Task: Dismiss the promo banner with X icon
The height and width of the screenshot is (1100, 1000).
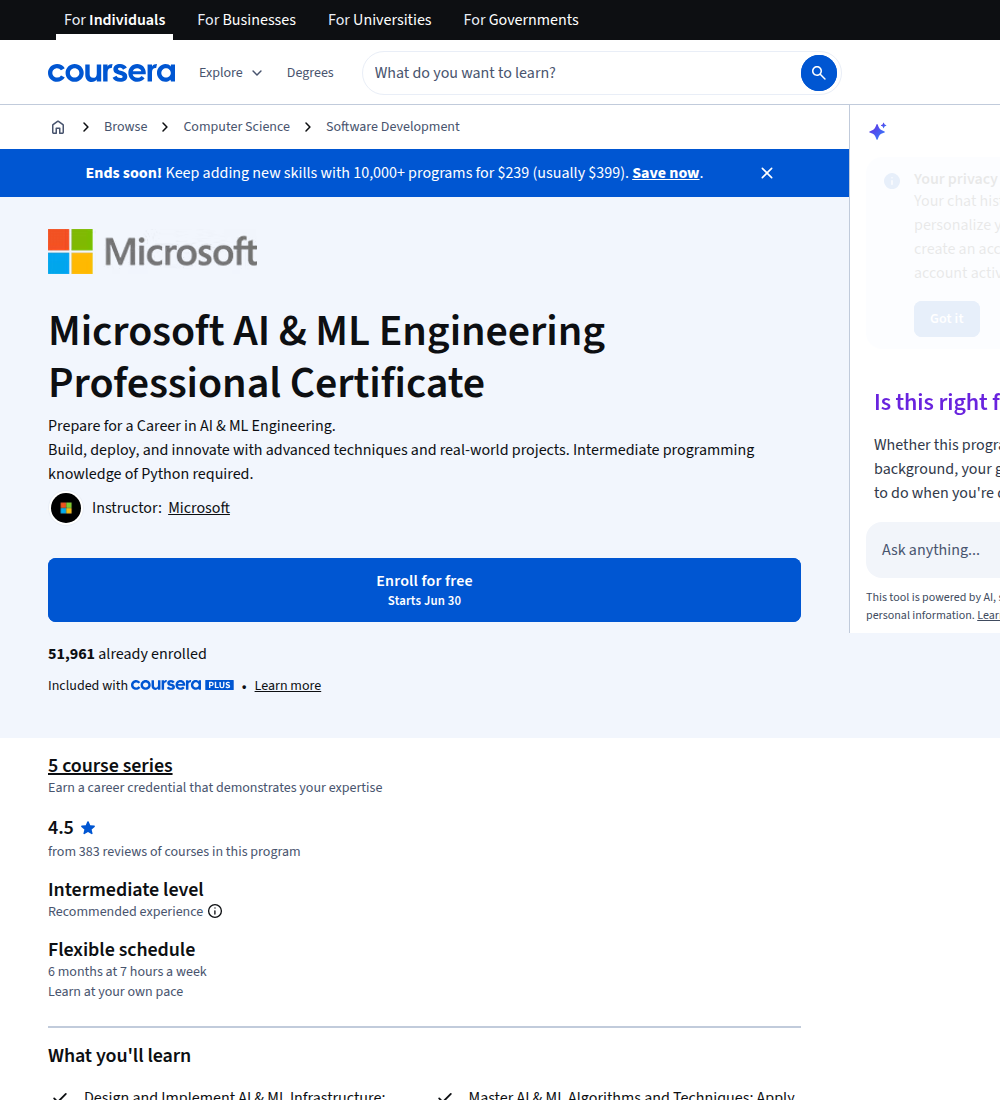Action: pos(767,173)
